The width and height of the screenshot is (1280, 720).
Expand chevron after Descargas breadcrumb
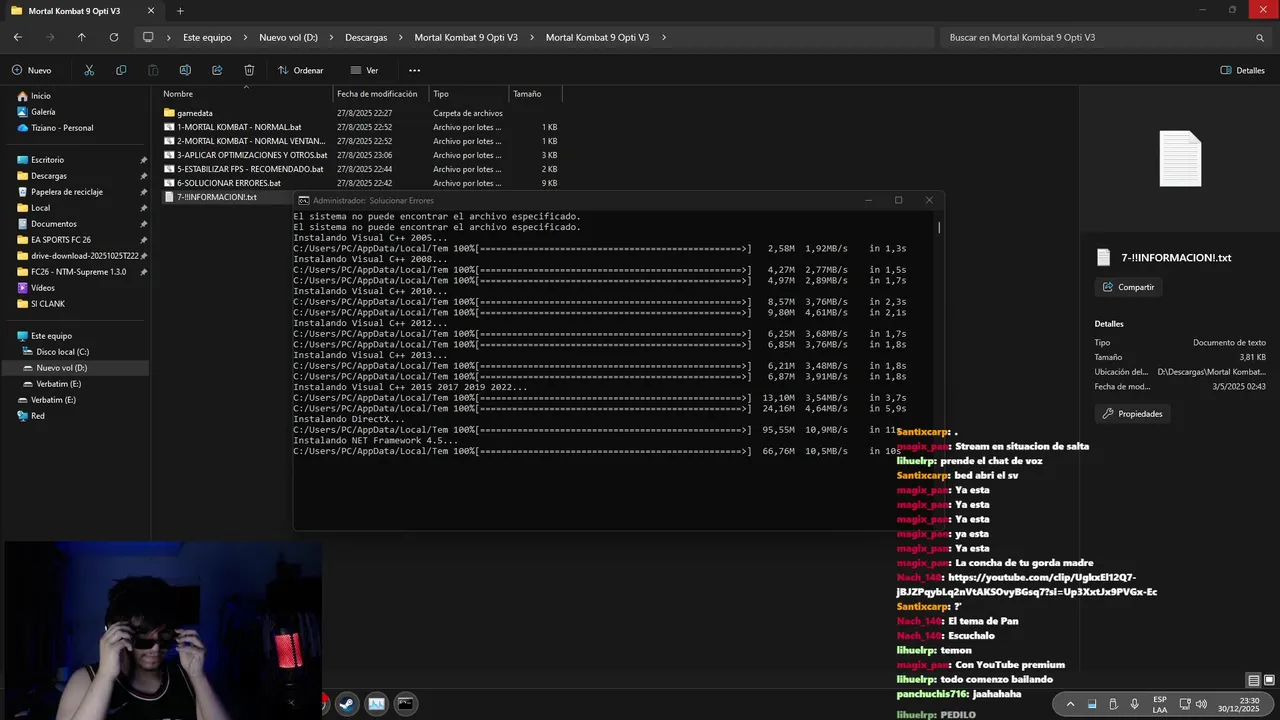click(x=401, y=37)
